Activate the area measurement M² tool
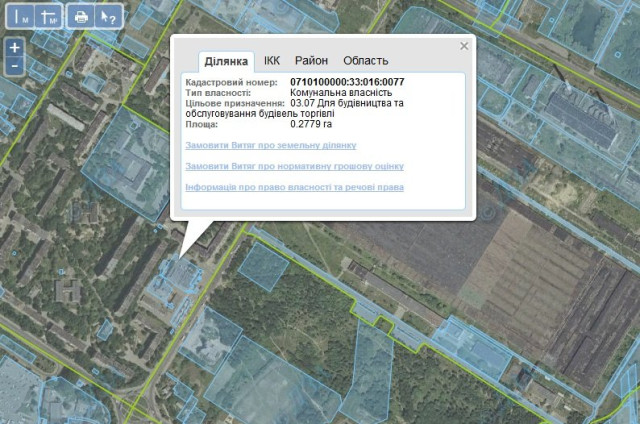This screenshot has width=640, height=424. pyautogui.click(x=47, y=16)
